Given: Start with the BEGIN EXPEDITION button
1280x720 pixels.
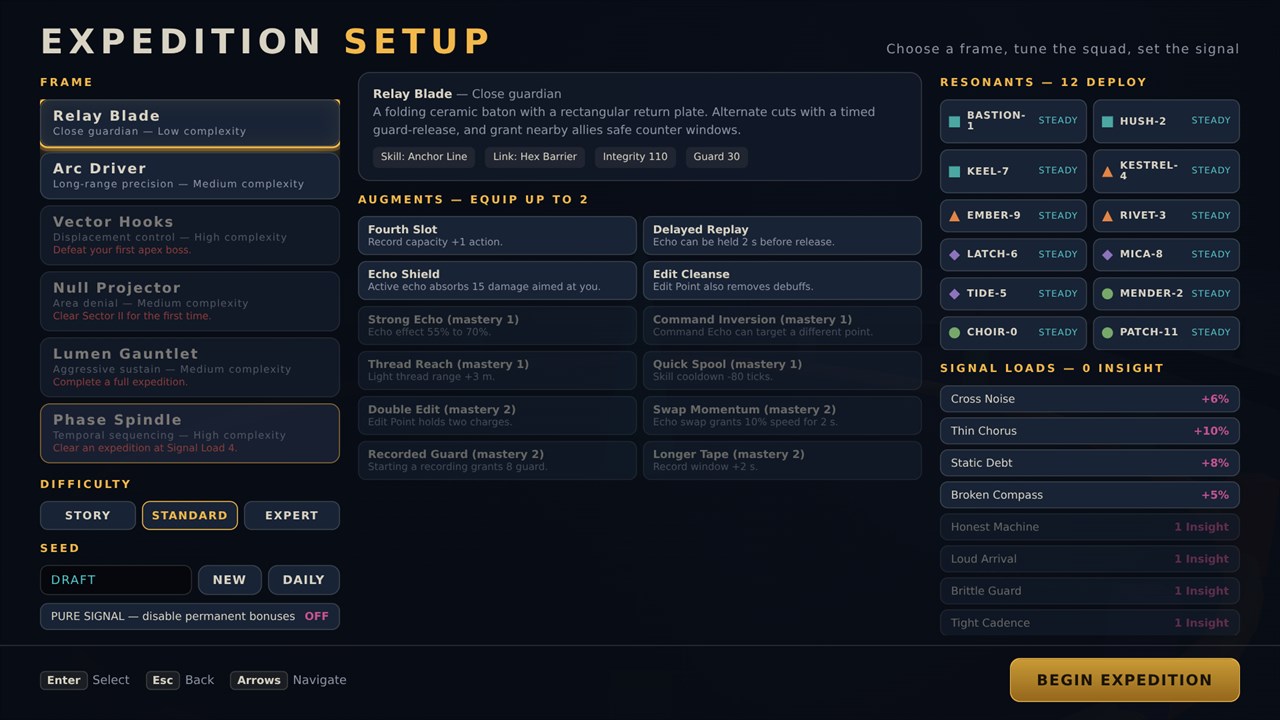Looking at the screenshot, I should (x=1124, y=680).
